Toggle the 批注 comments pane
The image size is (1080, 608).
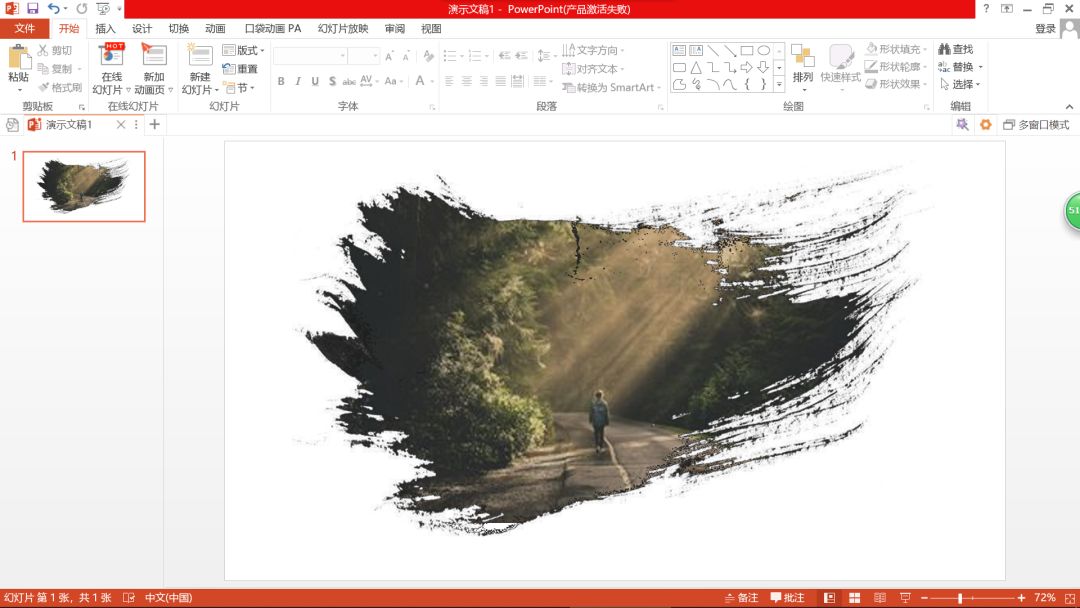coord(787,598)
